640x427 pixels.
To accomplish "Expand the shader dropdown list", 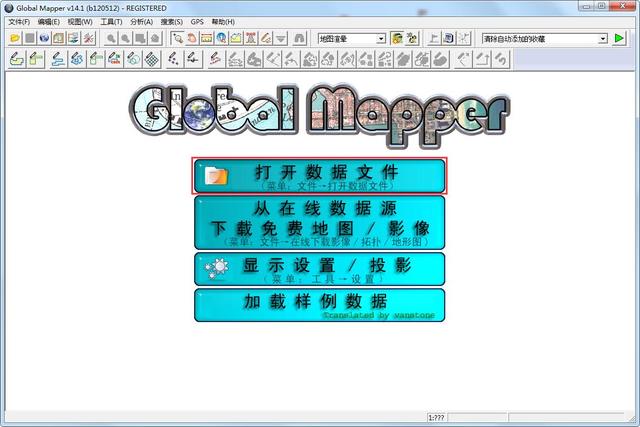I will click(x=381, y=39).
